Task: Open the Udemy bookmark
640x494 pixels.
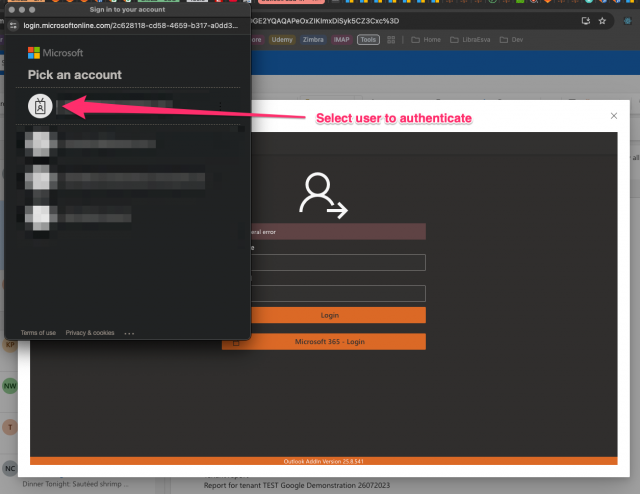Action: 280,40
